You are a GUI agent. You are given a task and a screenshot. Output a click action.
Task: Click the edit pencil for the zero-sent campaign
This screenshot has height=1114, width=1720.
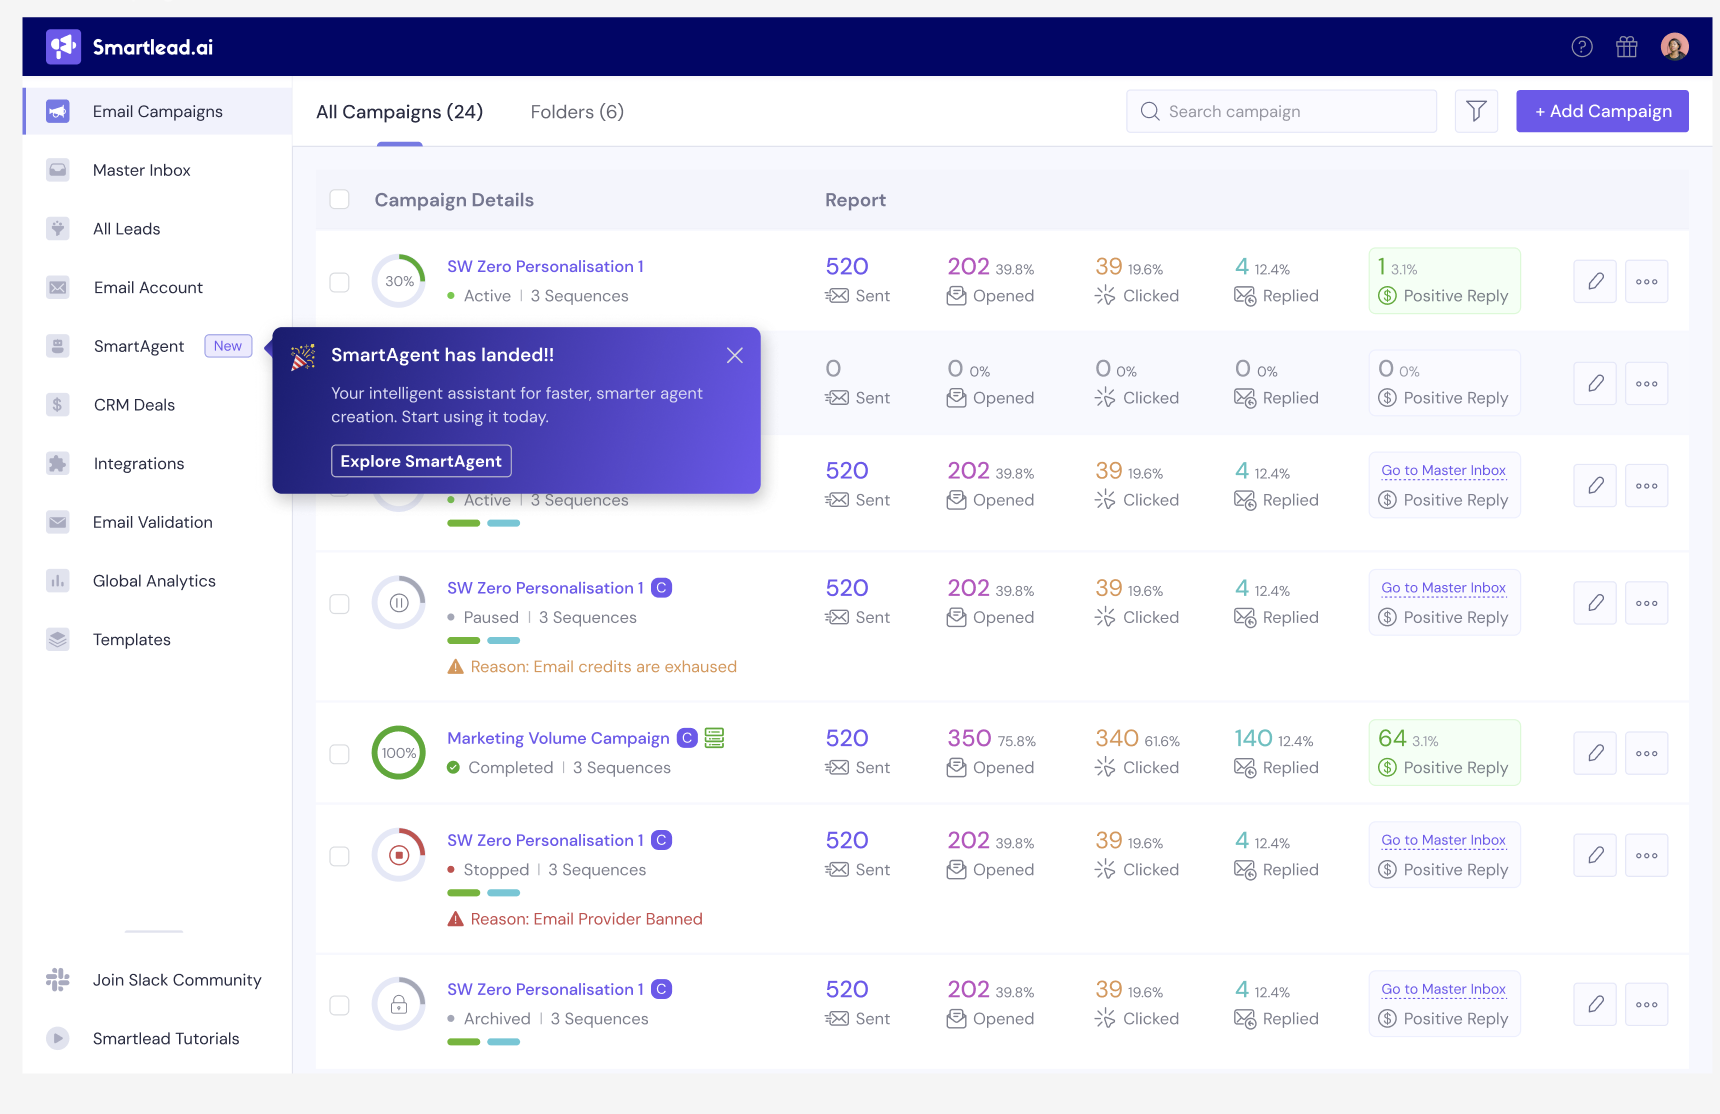1595,383
